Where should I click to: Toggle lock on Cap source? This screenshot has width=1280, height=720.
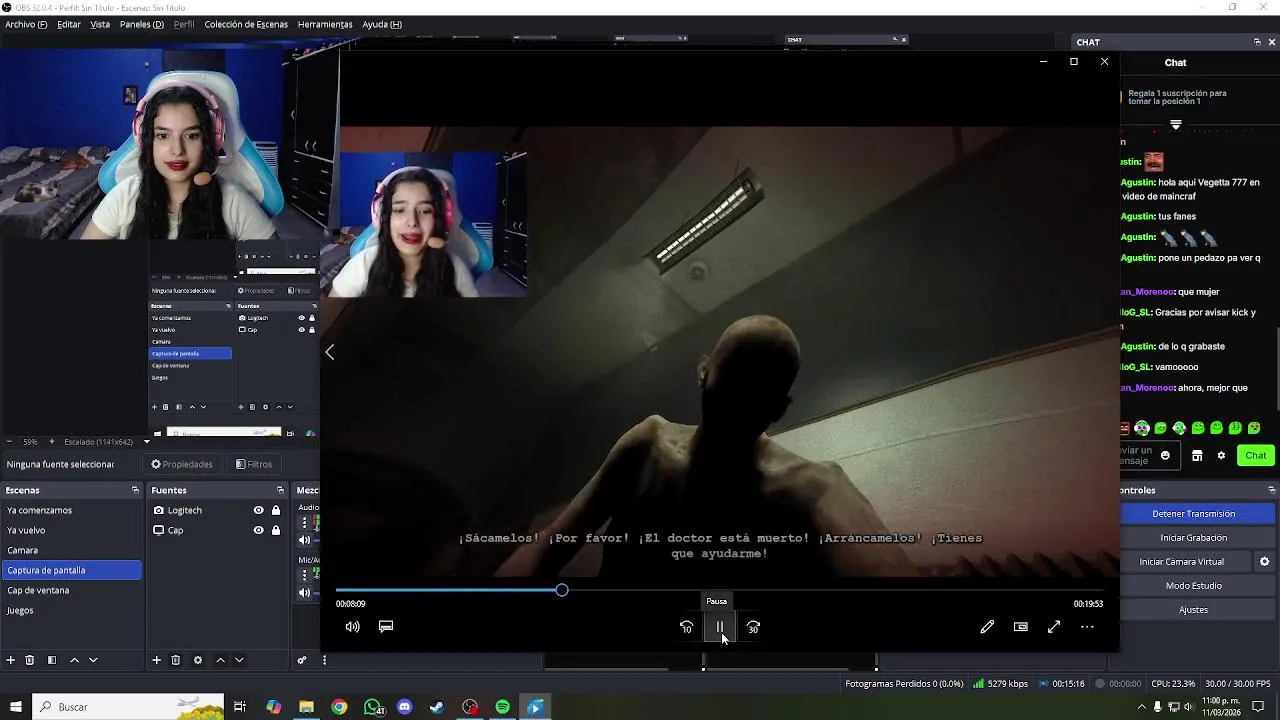coord(276,530)
